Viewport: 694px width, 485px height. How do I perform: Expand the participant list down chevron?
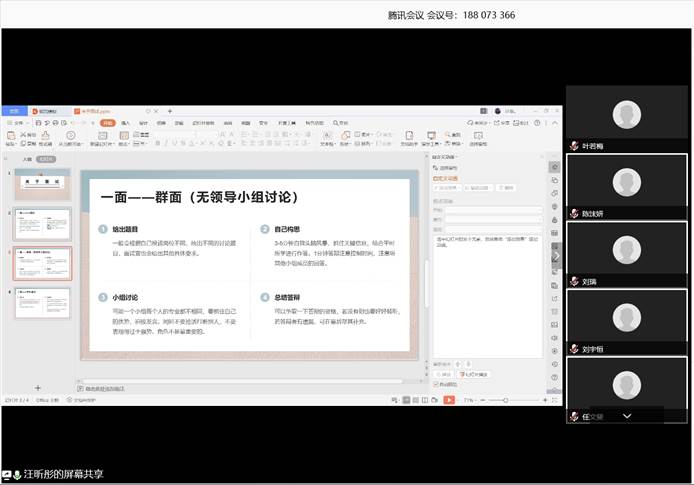click(x=627, y=414)
